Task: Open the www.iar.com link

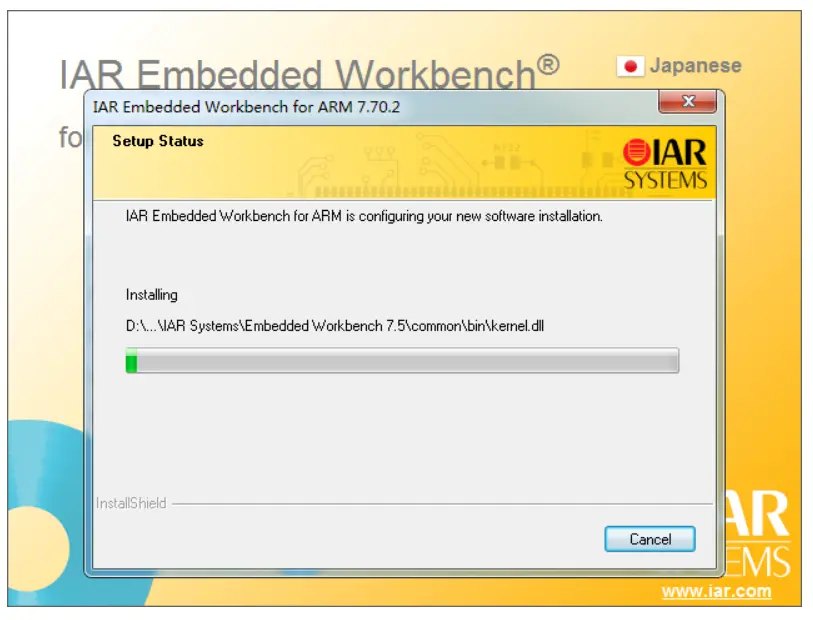Action: coord(716,591)
